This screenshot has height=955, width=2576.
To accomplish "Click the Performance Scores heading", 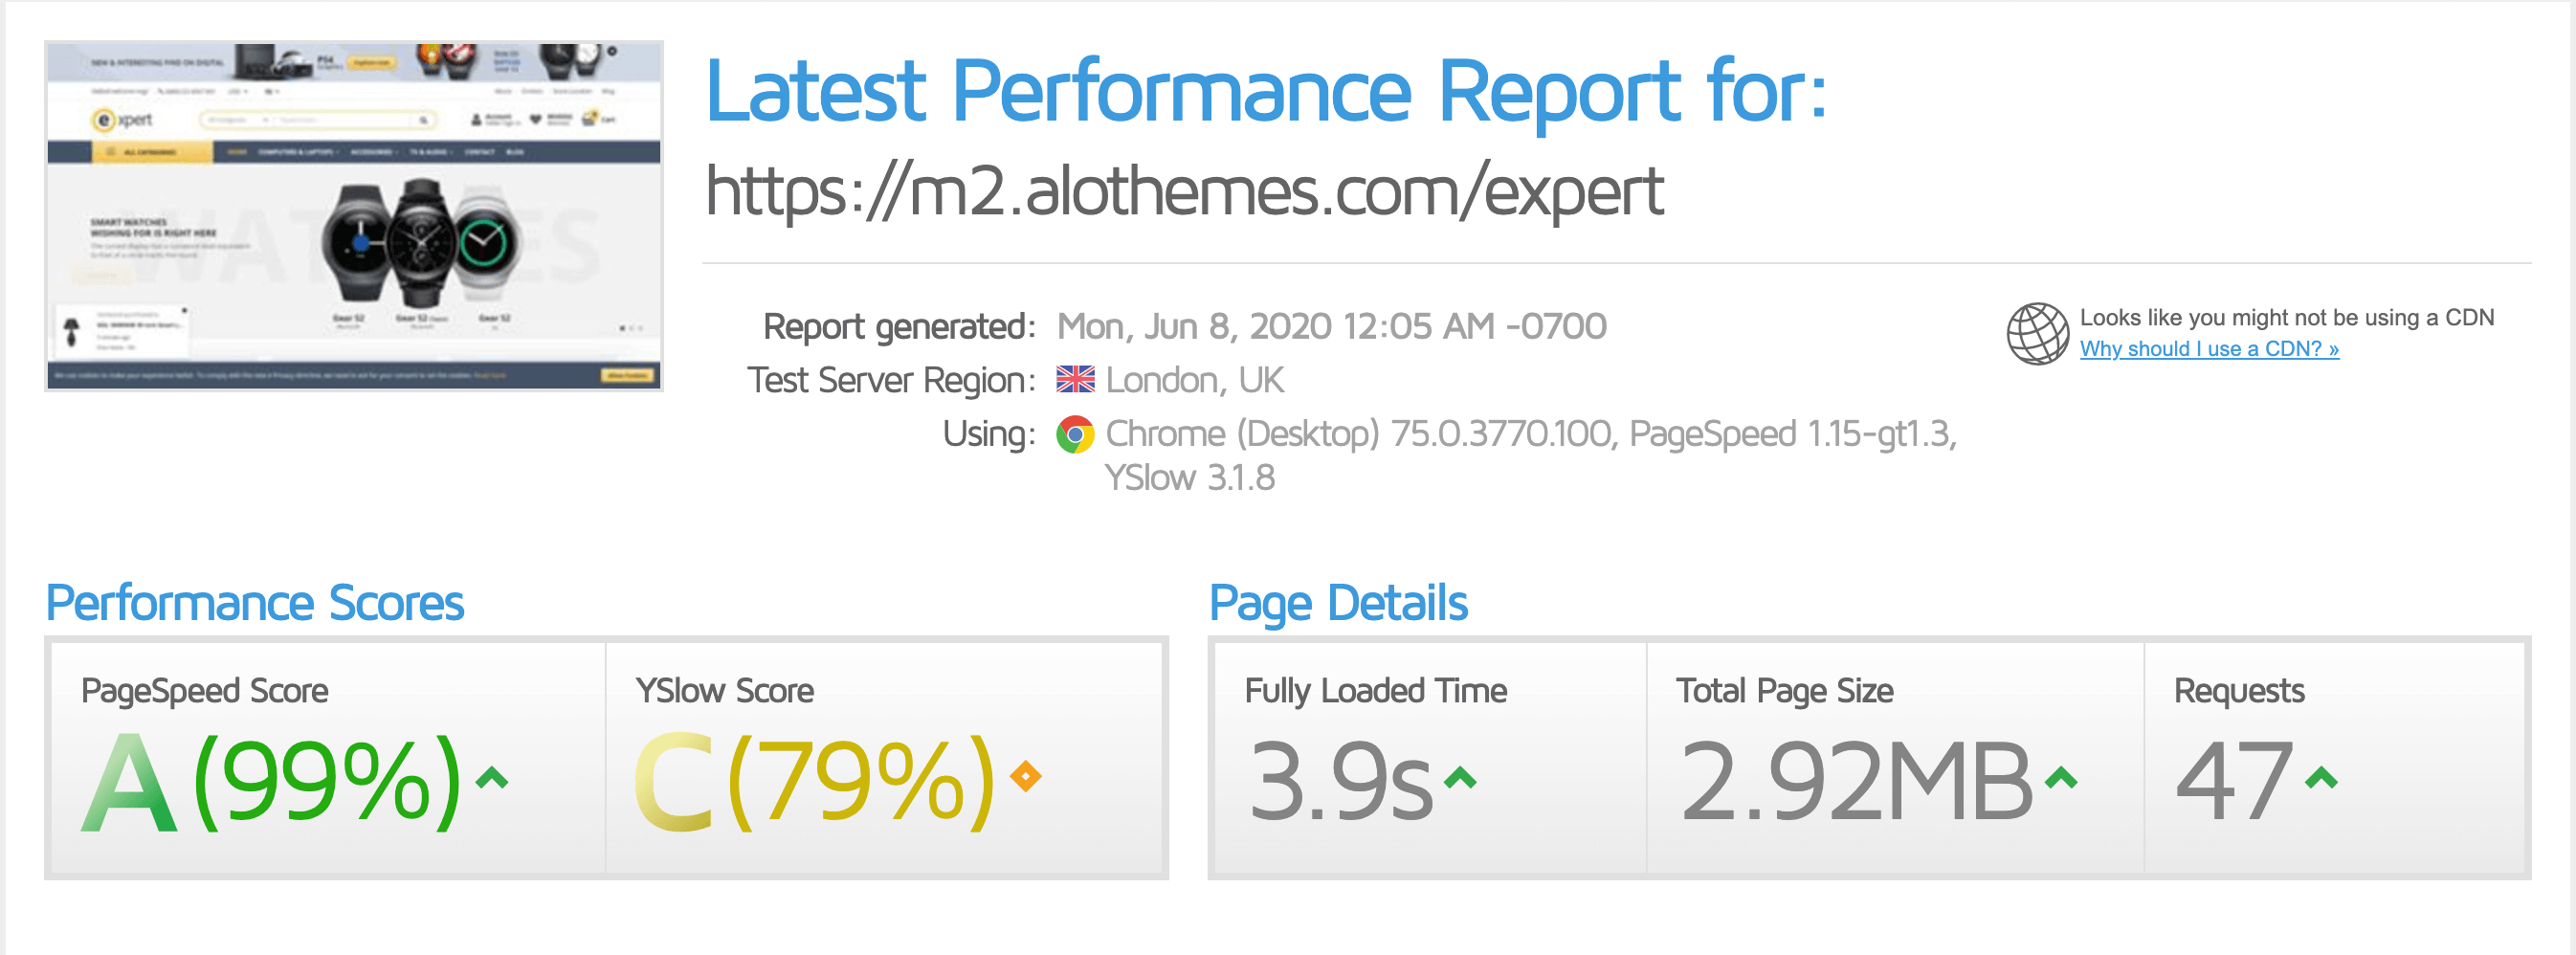I will (x=255, y=603).
